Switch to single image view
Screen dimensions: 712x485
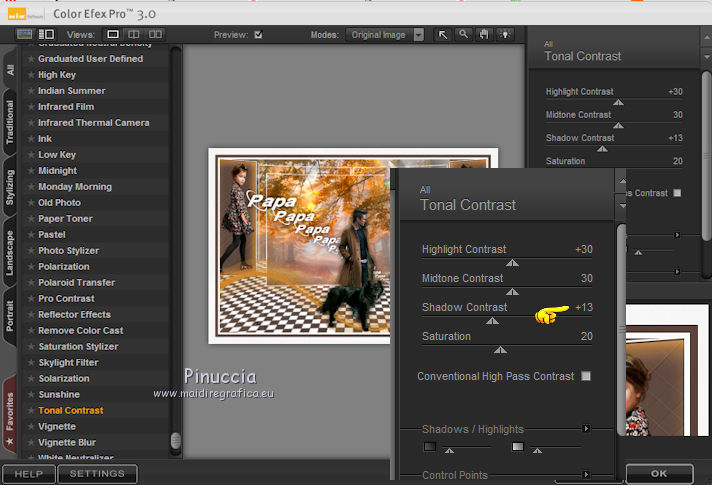pyautogui.click(x=114, y=34)
